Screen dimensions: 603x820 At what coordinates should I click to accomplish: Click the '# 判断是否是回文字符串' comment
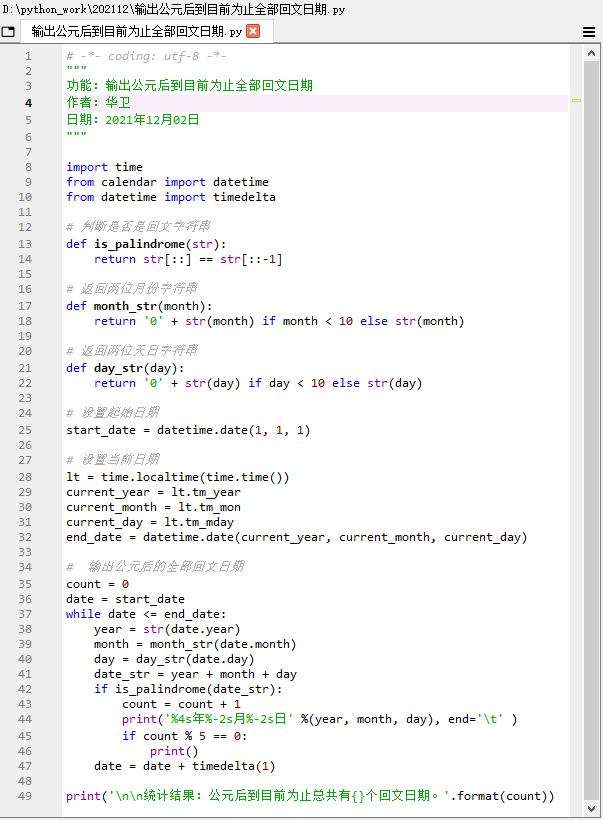click(138, 226)
